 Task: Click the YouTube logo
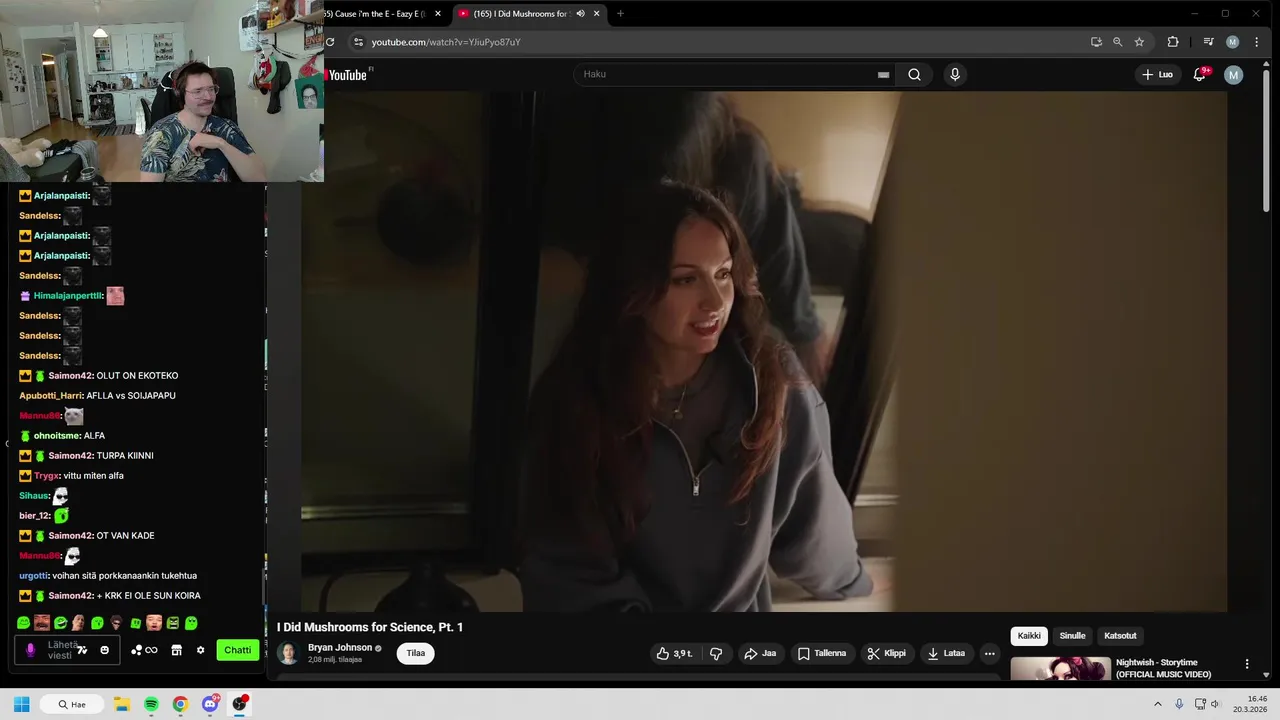(x=346, y=75)
